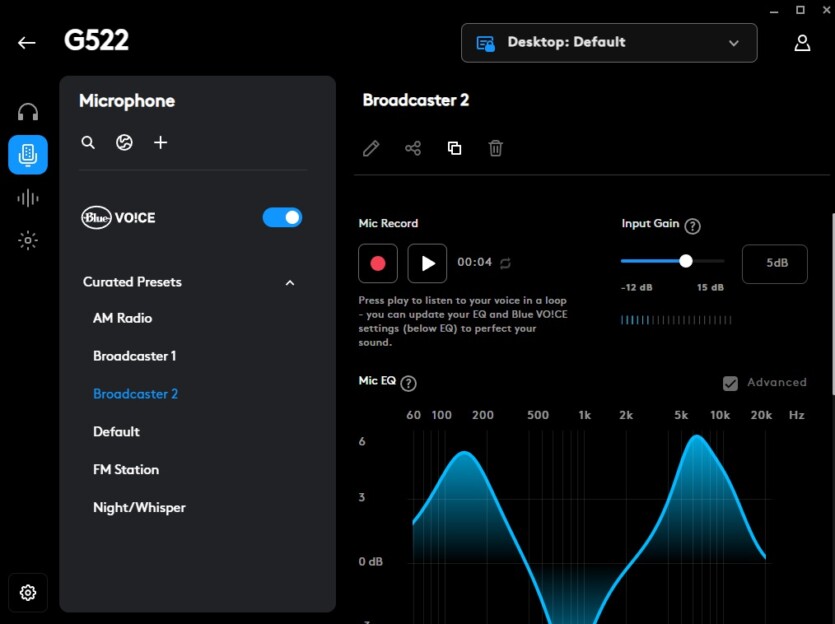Add a new microphone preset
This screenshot has height=624, width=835.
click(x=160, y=143)
